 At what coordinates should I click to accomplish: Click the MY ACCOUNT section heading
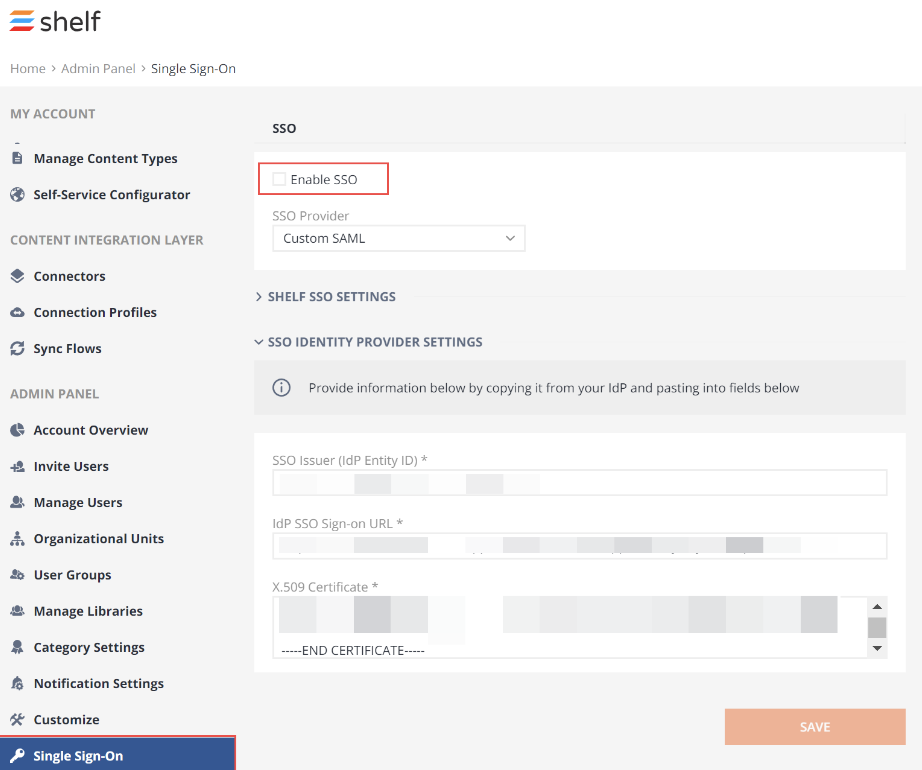(x=53, y=114)
